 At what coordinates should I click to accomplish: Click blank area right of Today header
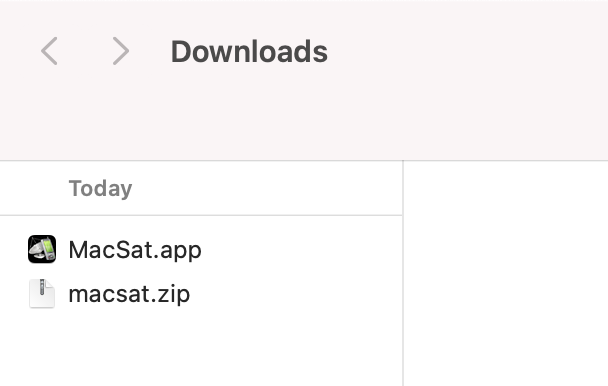(268, 189)
